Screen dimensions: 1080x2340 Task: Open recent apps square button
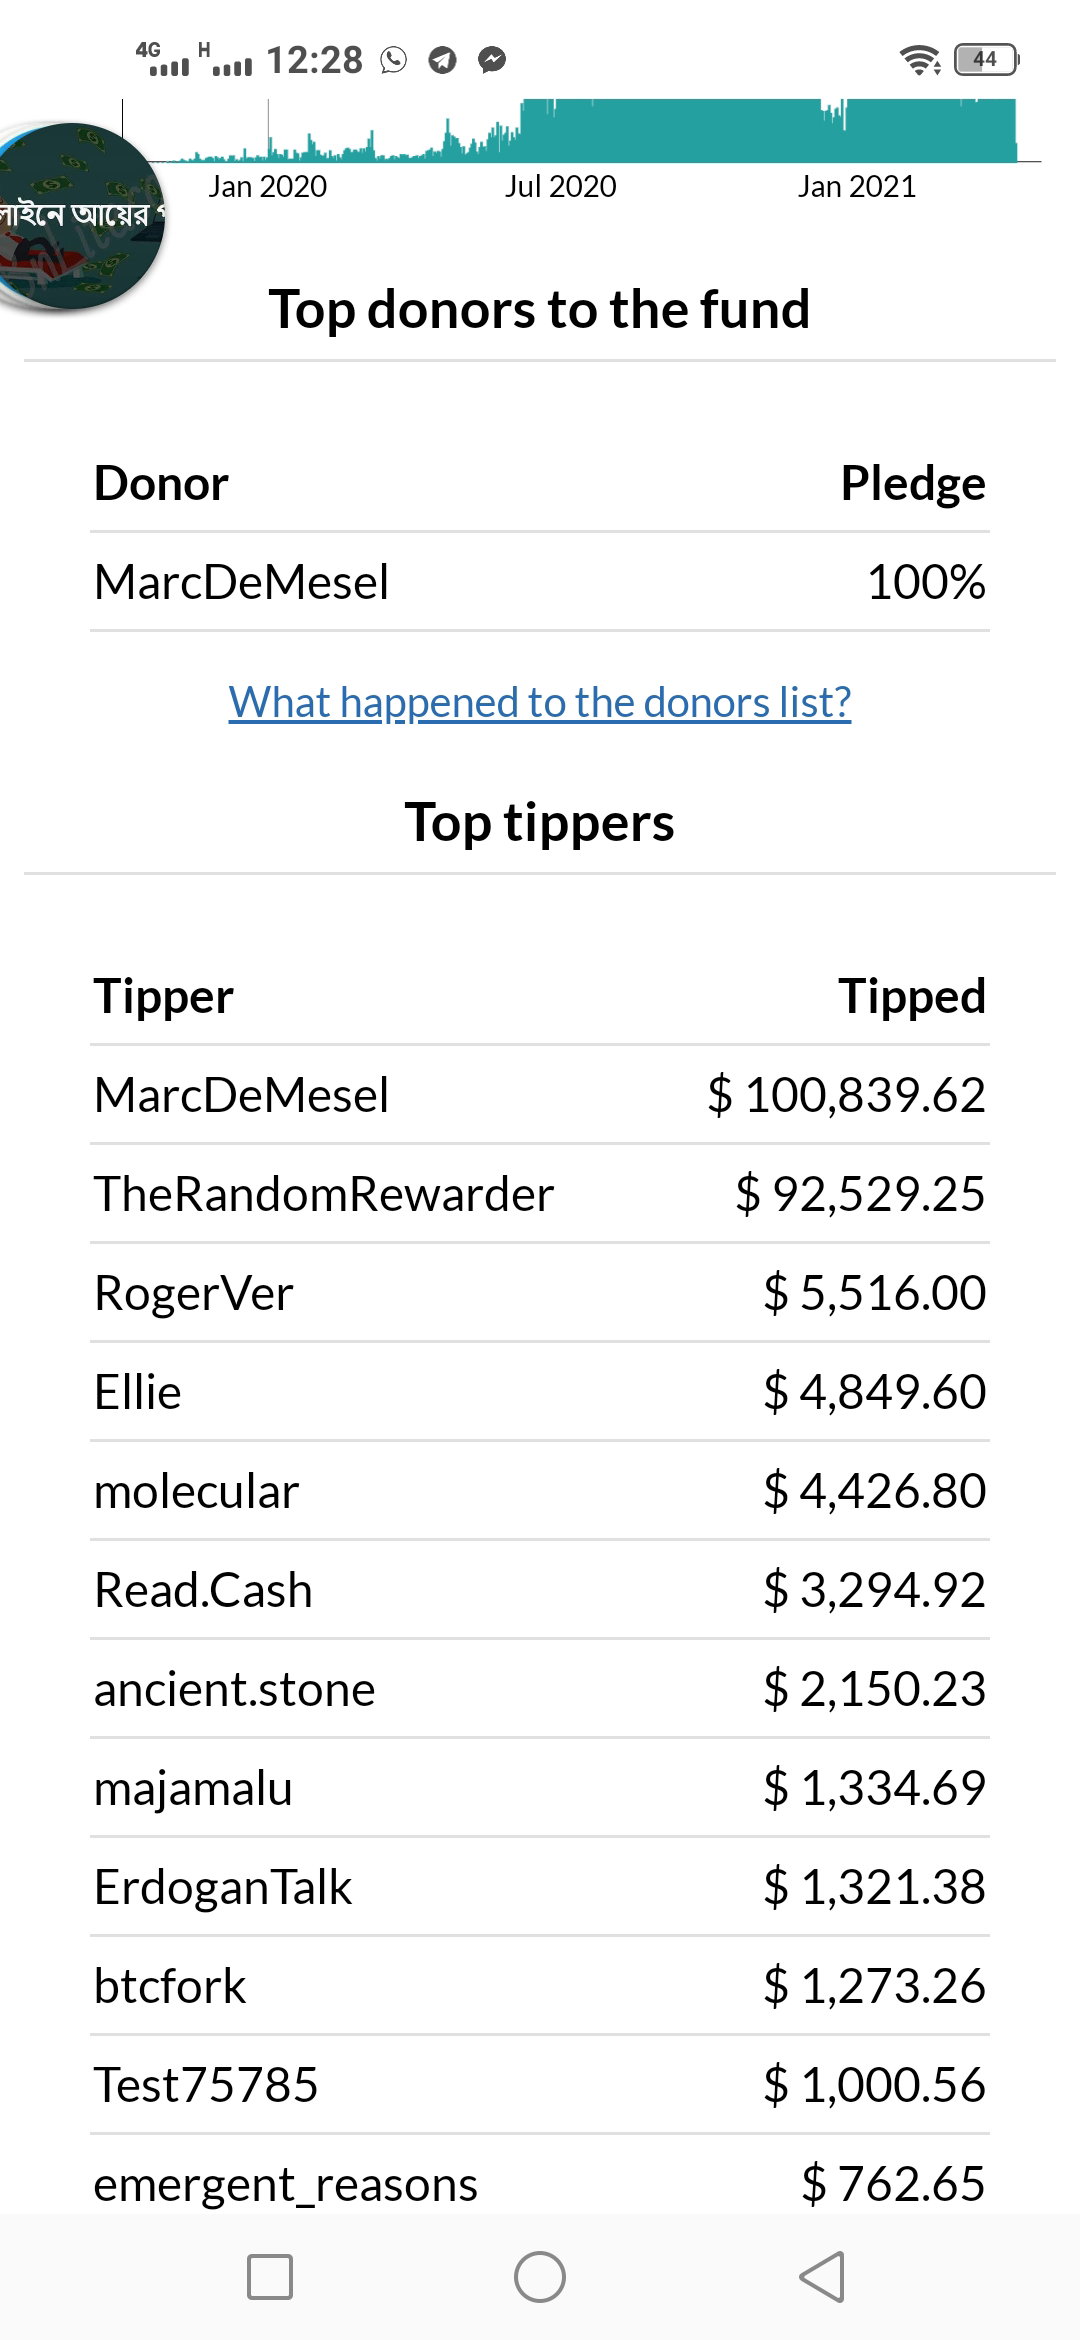tap(270, 2277)
